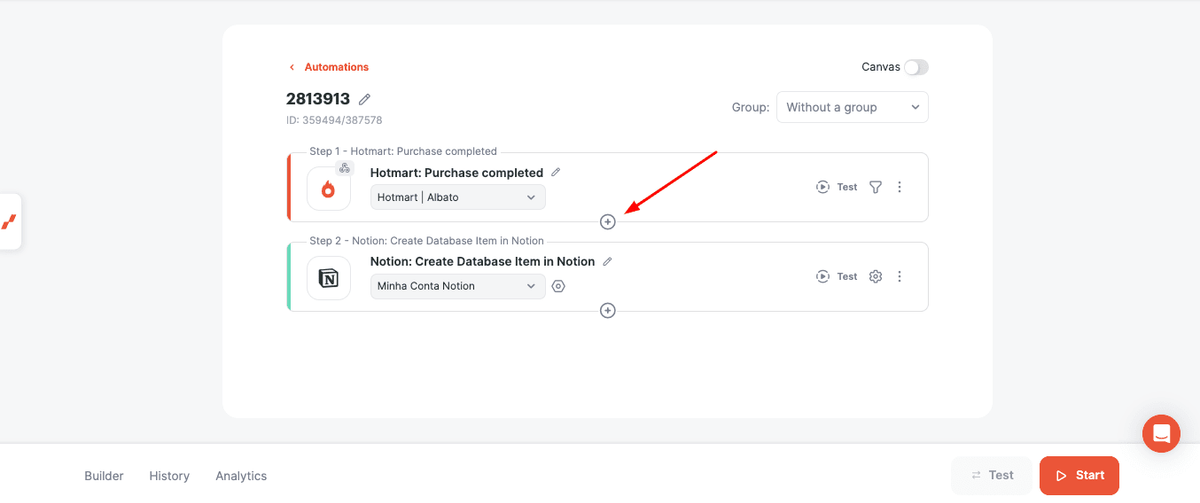Viewport: 1200px width, 503px height.
Task: Open the Minha Conta Notion connection dropdown
Action: 458,286
